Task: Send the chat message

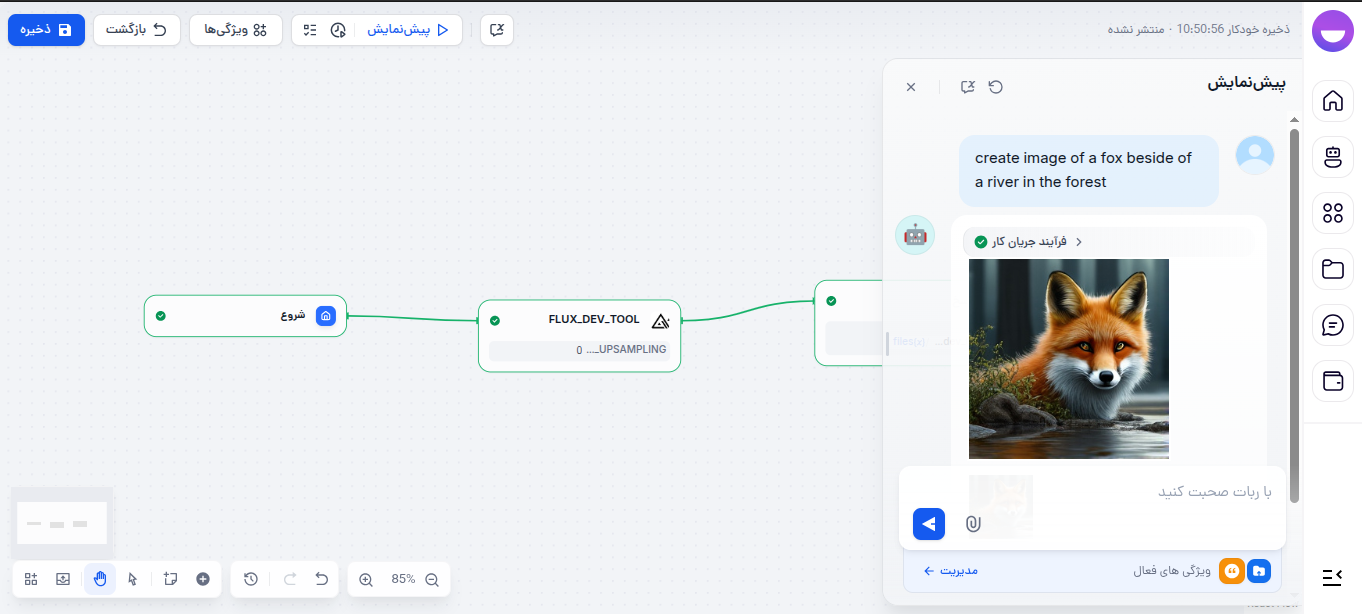Action: [x=929, y=523]
